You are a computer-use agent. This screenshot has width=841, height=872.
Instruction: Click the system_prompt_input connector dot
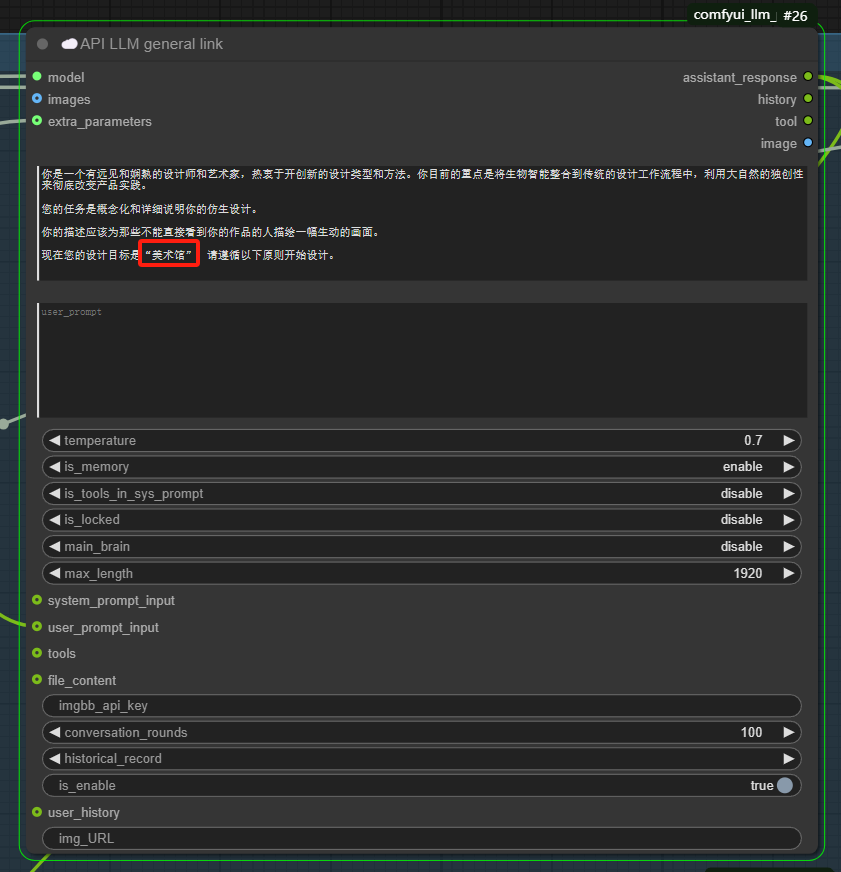[37, 600]
